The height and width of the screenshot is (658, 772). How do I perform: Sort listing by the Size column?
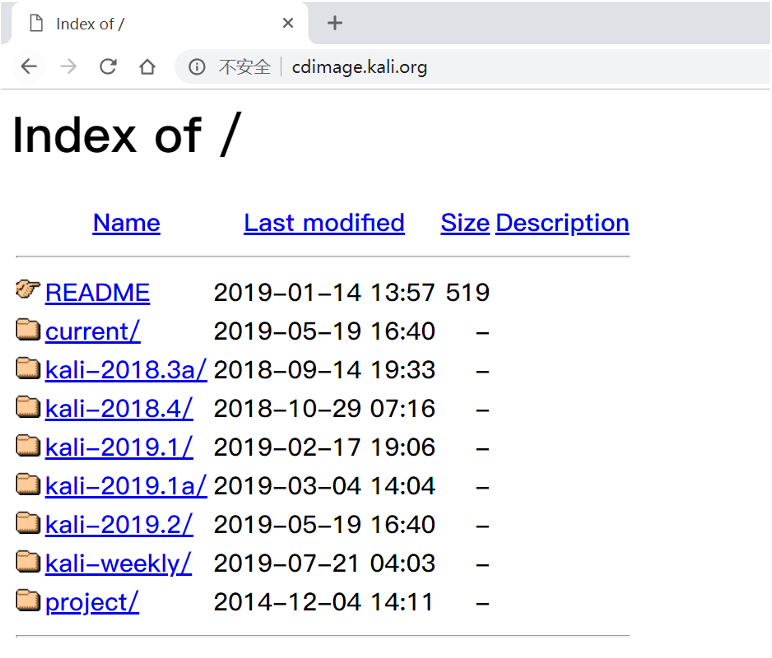tap(465, 223)
